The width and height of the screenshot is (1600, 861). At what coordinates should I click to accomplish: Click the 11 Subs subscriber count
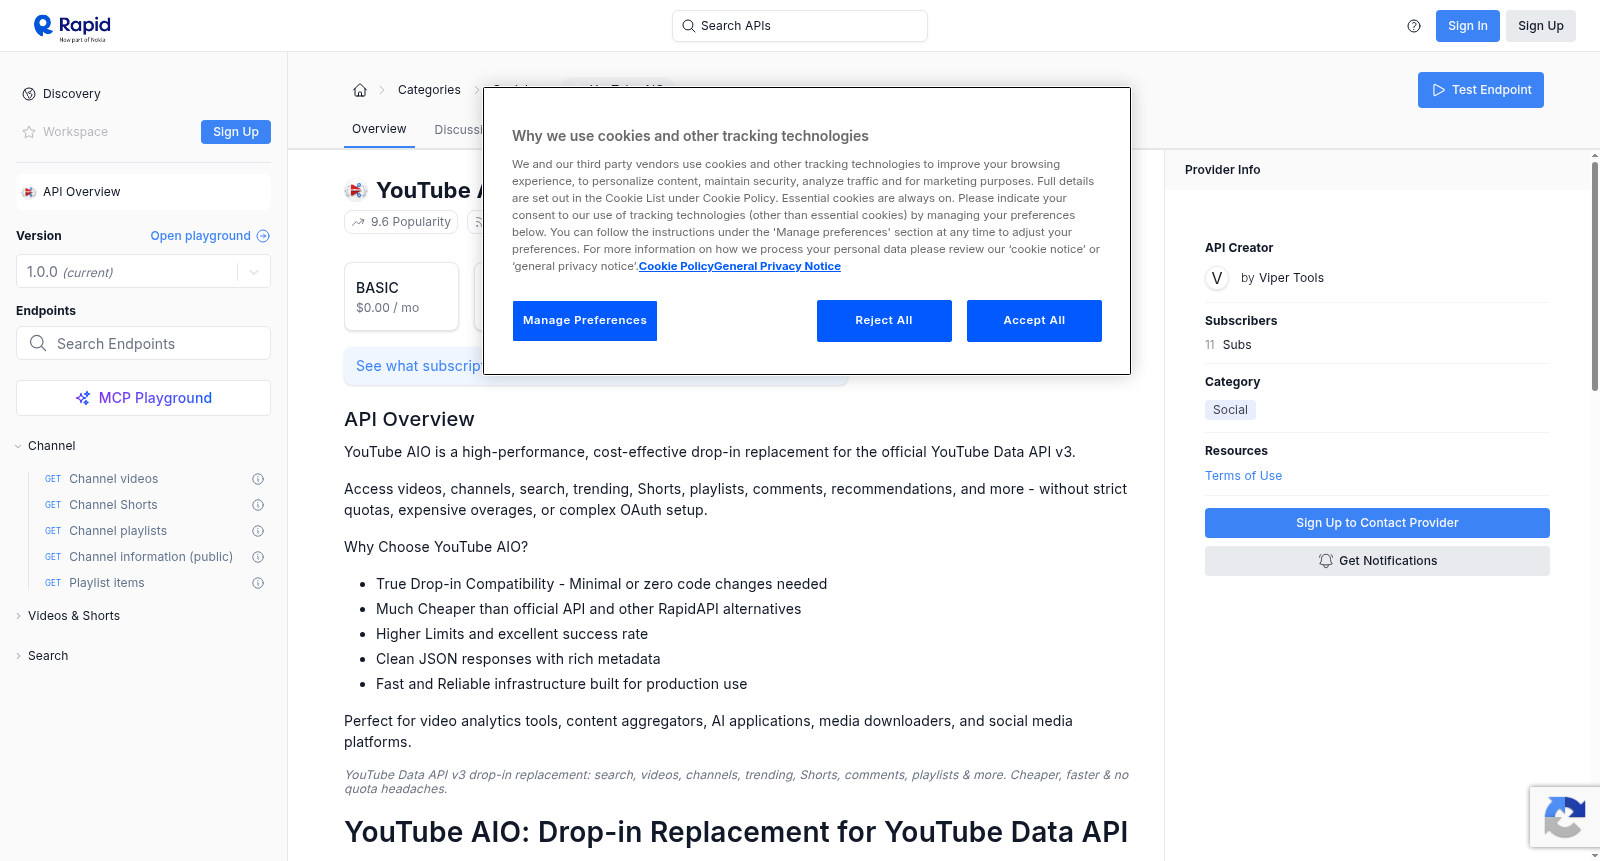coord(1228,345)
